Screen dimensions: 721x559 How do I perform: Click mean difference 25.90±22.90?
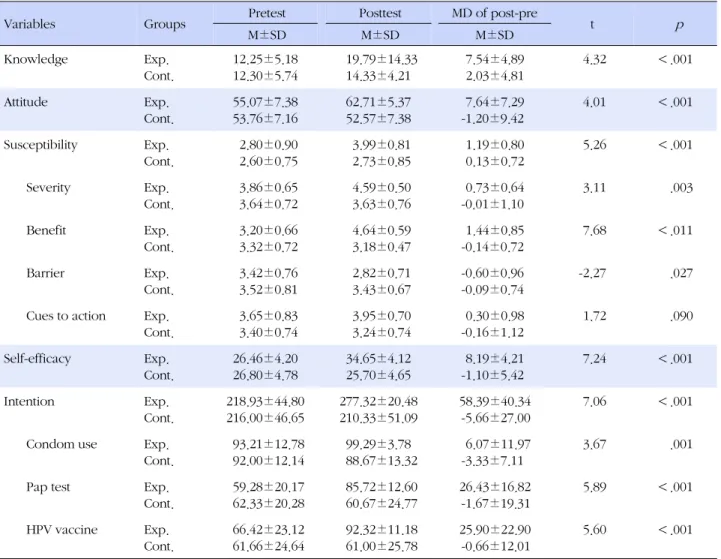[x=495, y=530]
